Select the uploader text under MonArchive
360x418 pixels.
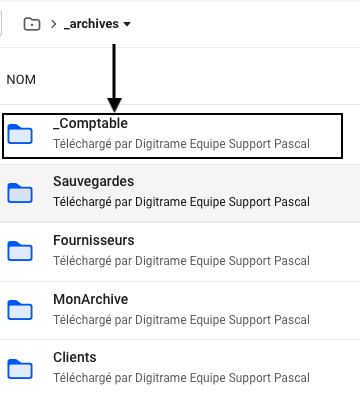pyautogui.click(x=181, y=320)
